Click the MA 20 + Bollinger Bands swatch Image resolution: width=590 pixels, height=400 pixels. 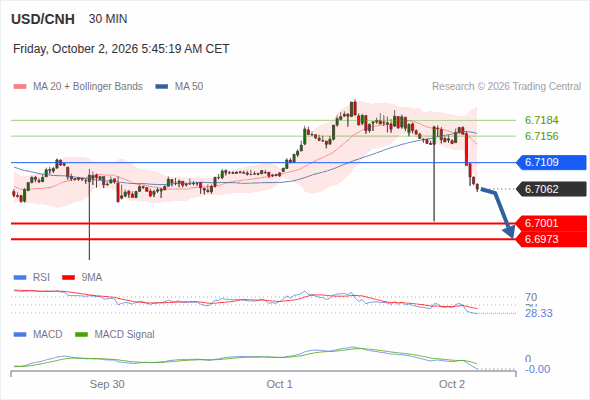20,87
